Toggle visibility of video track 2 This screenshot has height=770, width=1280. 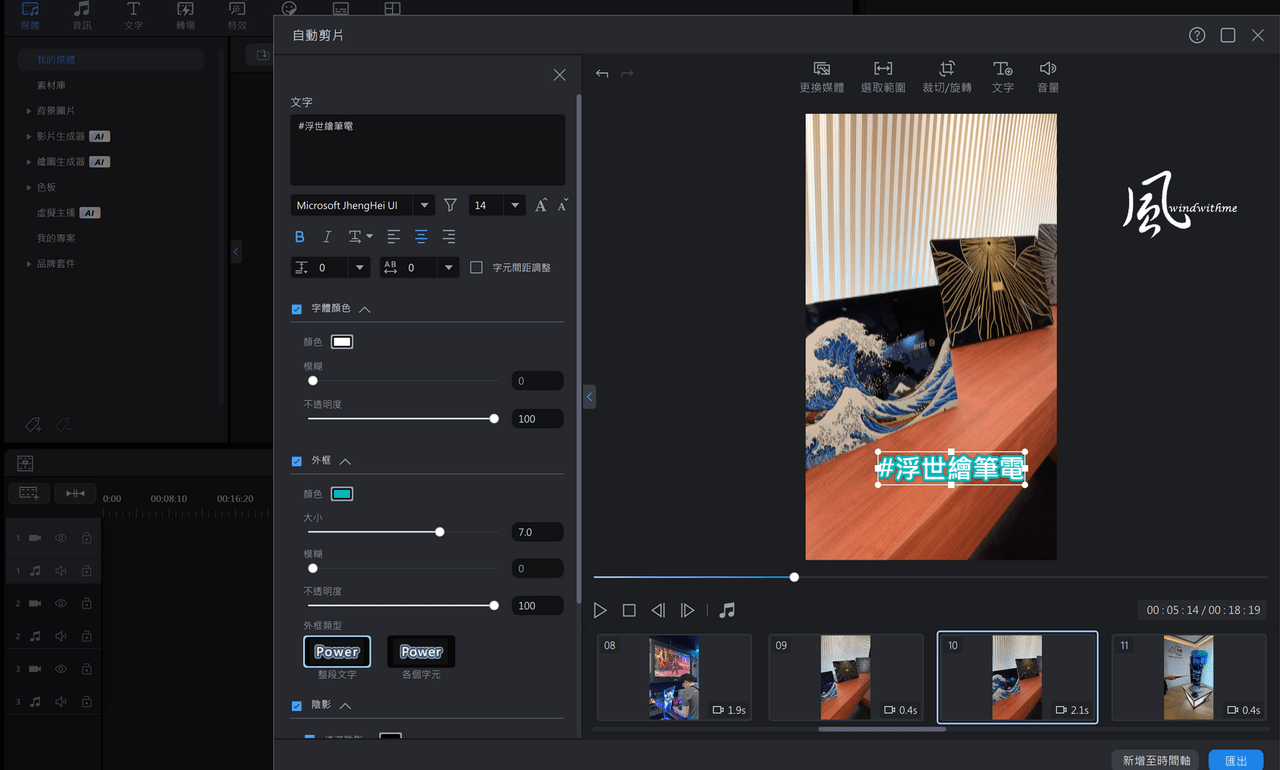pyautogui.click(x=61, y=603)
